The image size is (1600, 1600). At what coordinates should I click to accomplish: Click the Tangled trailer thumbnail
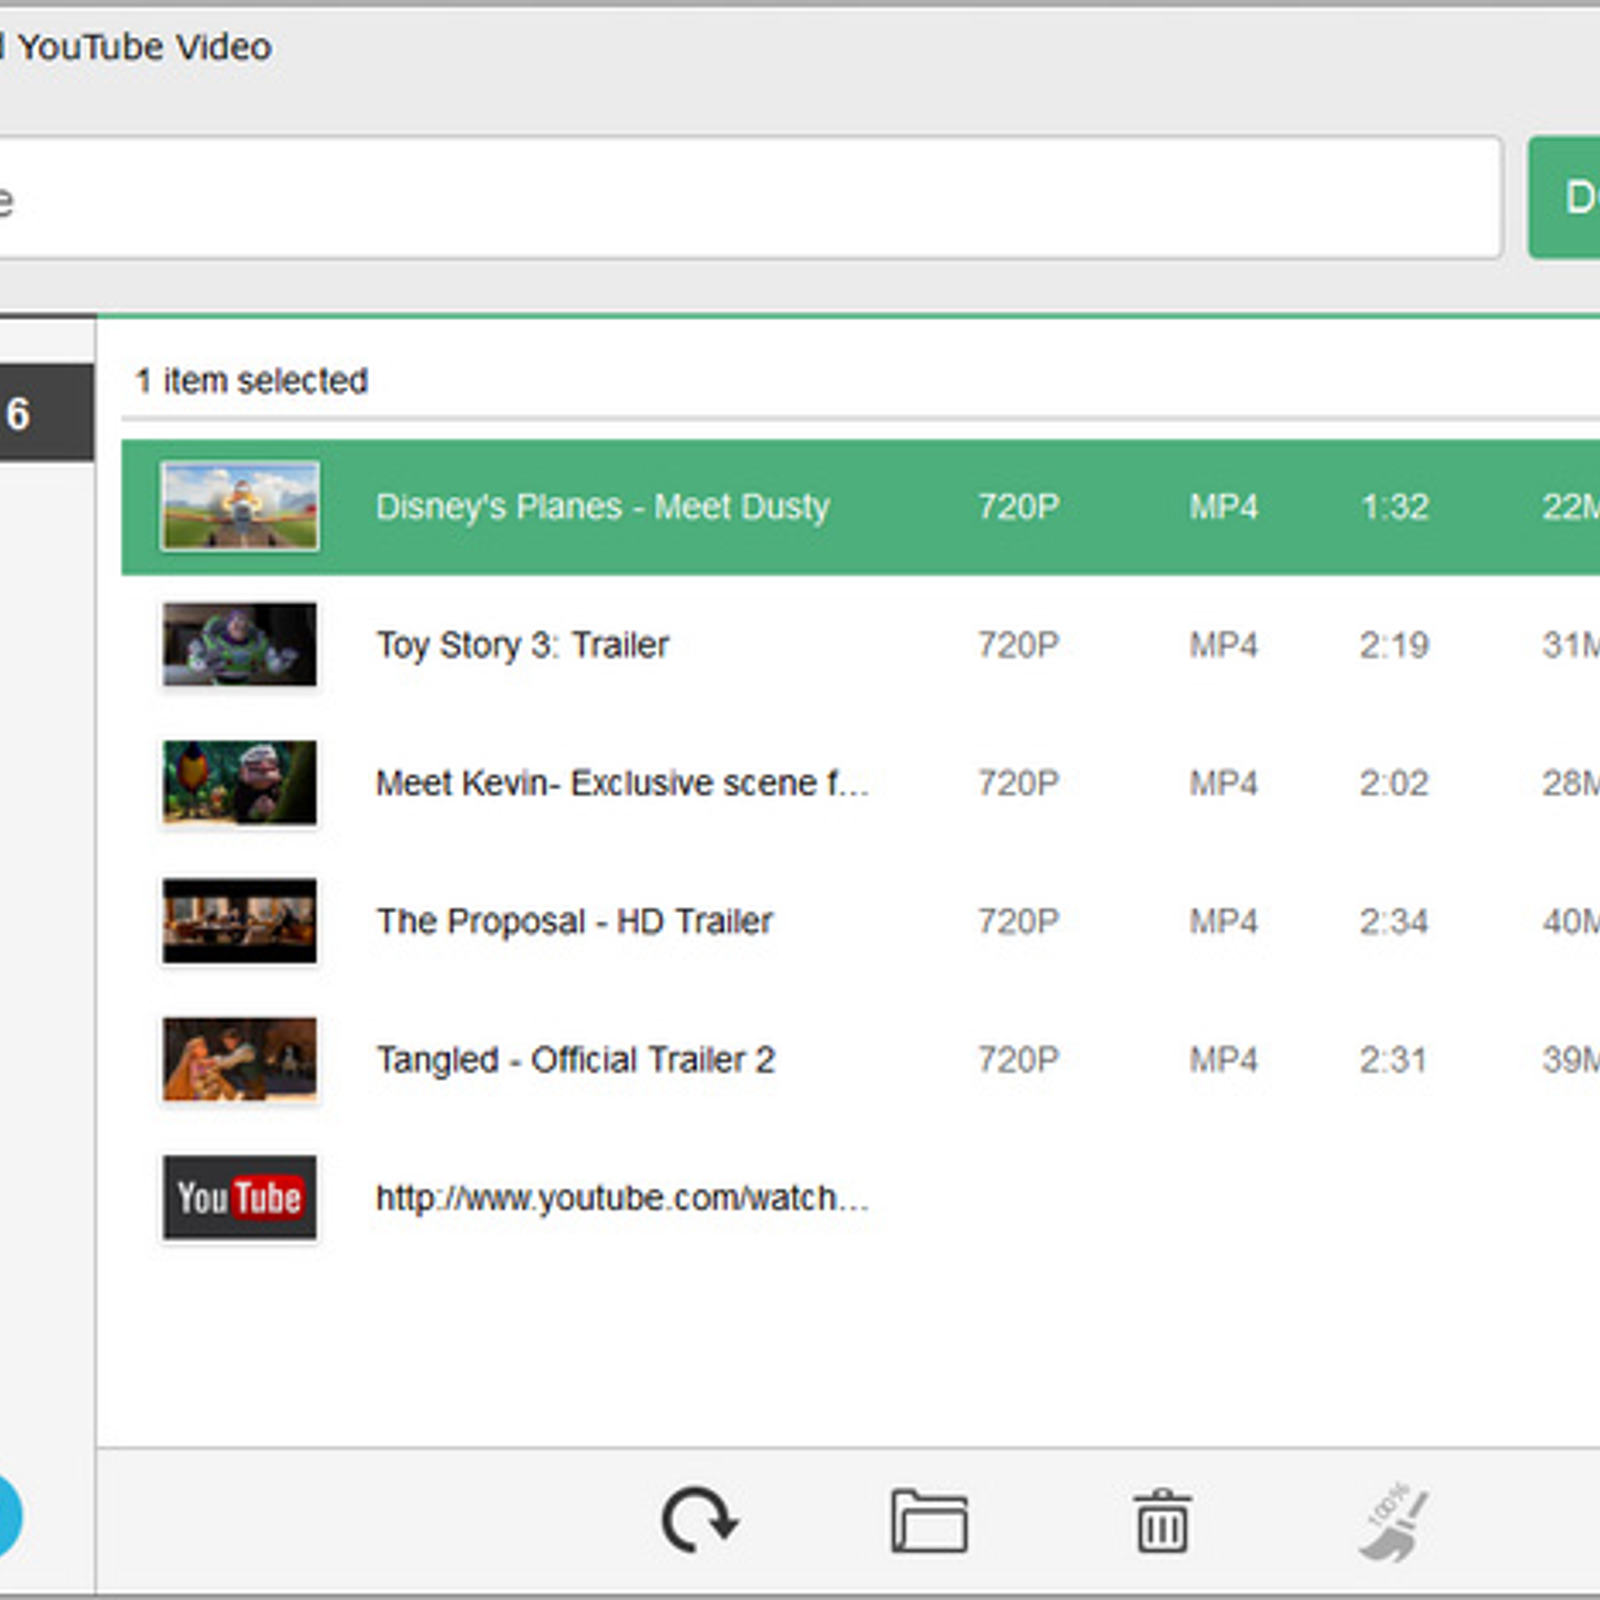240,1059
